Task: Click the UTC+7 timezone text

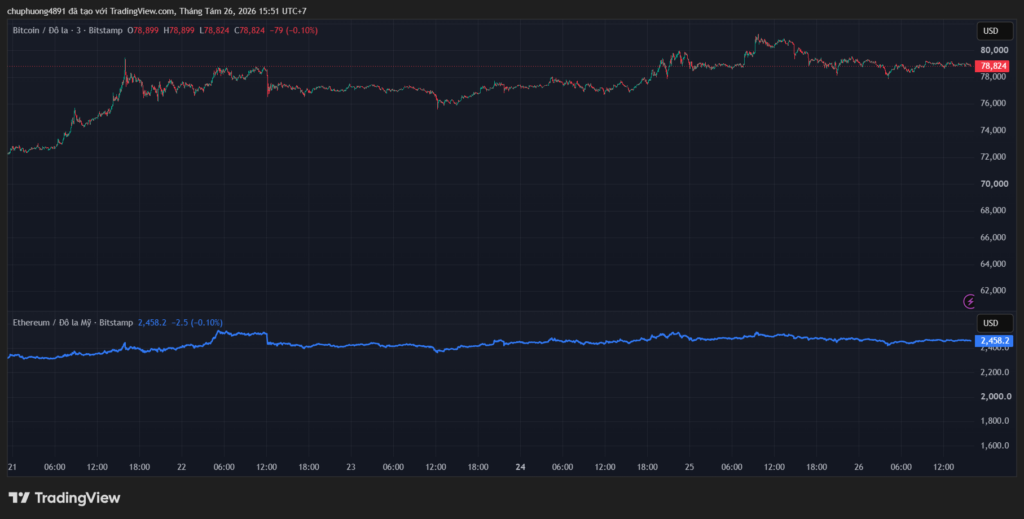Action: (x=293, y=11)
